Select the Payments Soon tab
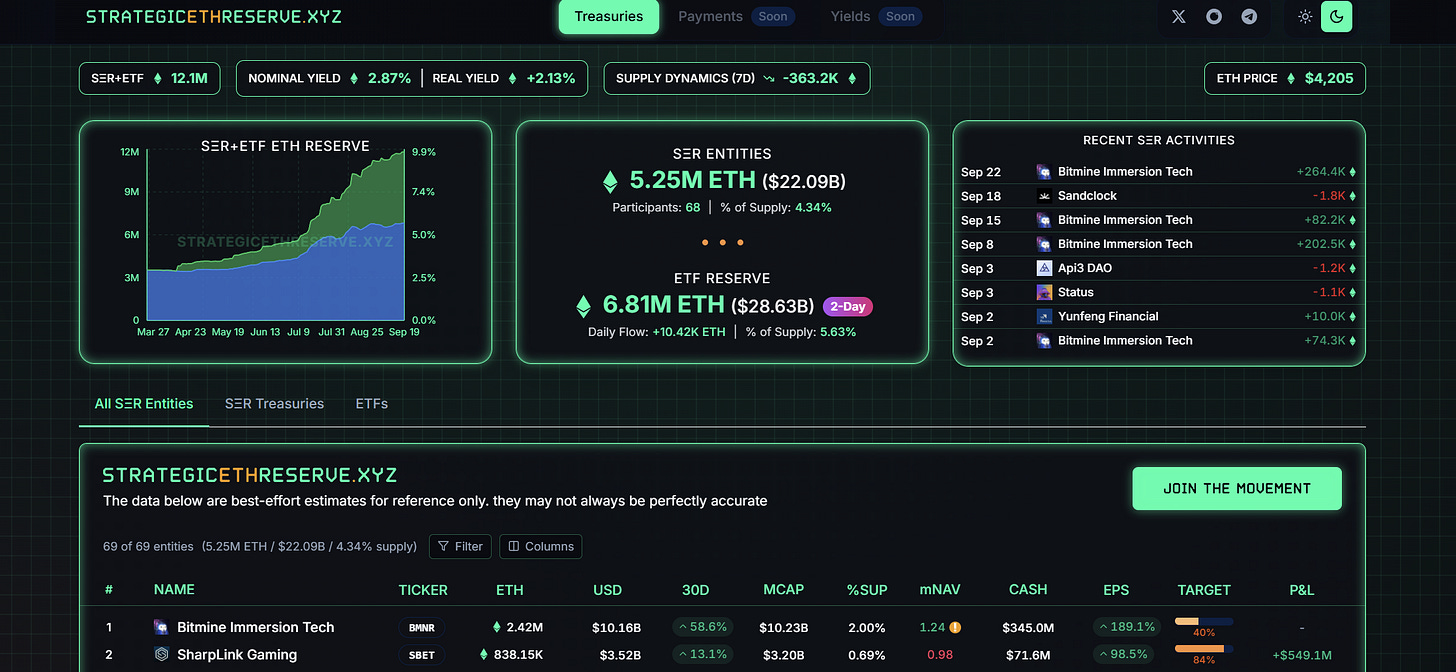This screenshot has width=1456, height=672. pyautogui.click(x=737, y=16)
